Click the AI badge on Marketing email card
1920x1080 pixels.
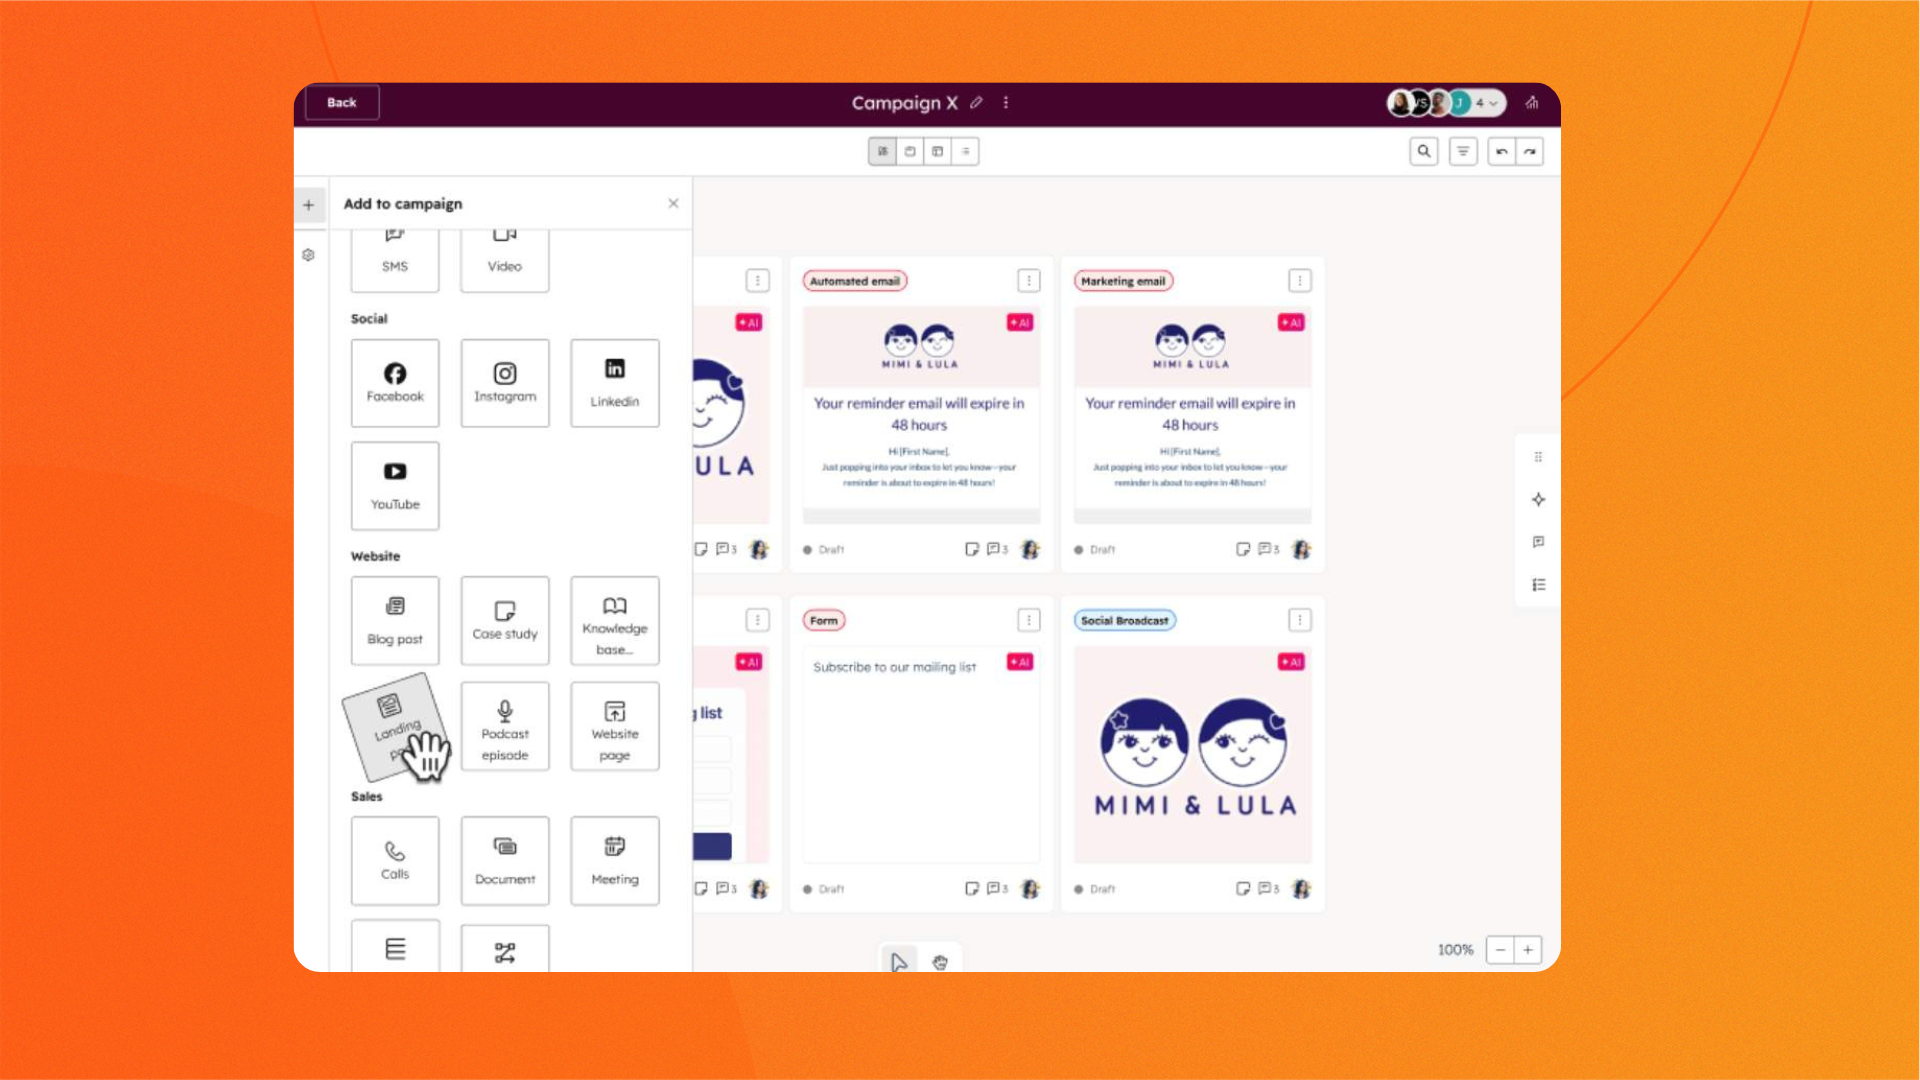tap(1291, 322)
